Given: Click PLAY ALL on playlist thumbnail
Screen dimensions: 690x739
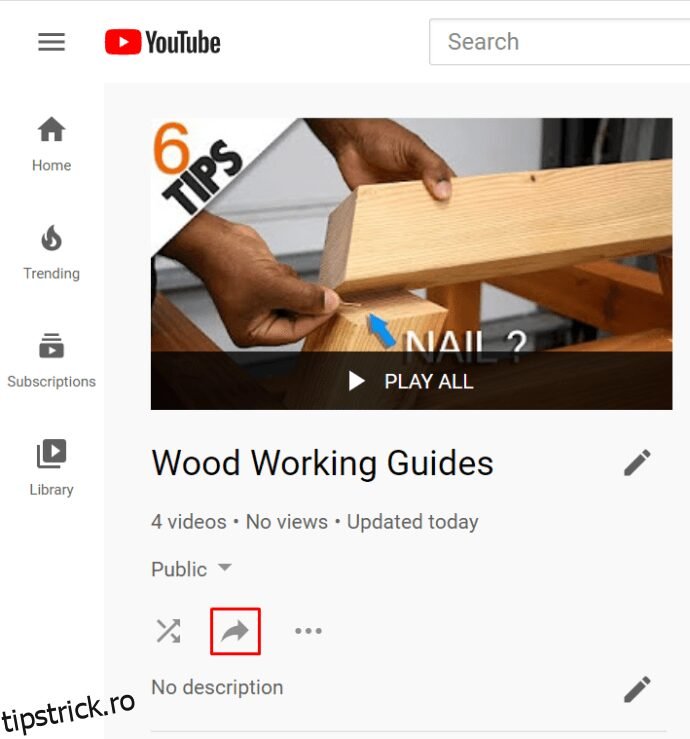Looking at the screenshot, I should pos(411,381).
